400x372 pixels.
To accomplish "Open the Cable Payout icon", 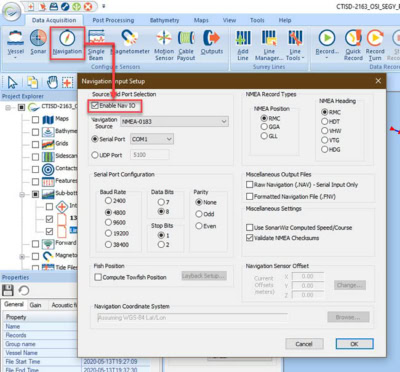I will pos(186,37).
